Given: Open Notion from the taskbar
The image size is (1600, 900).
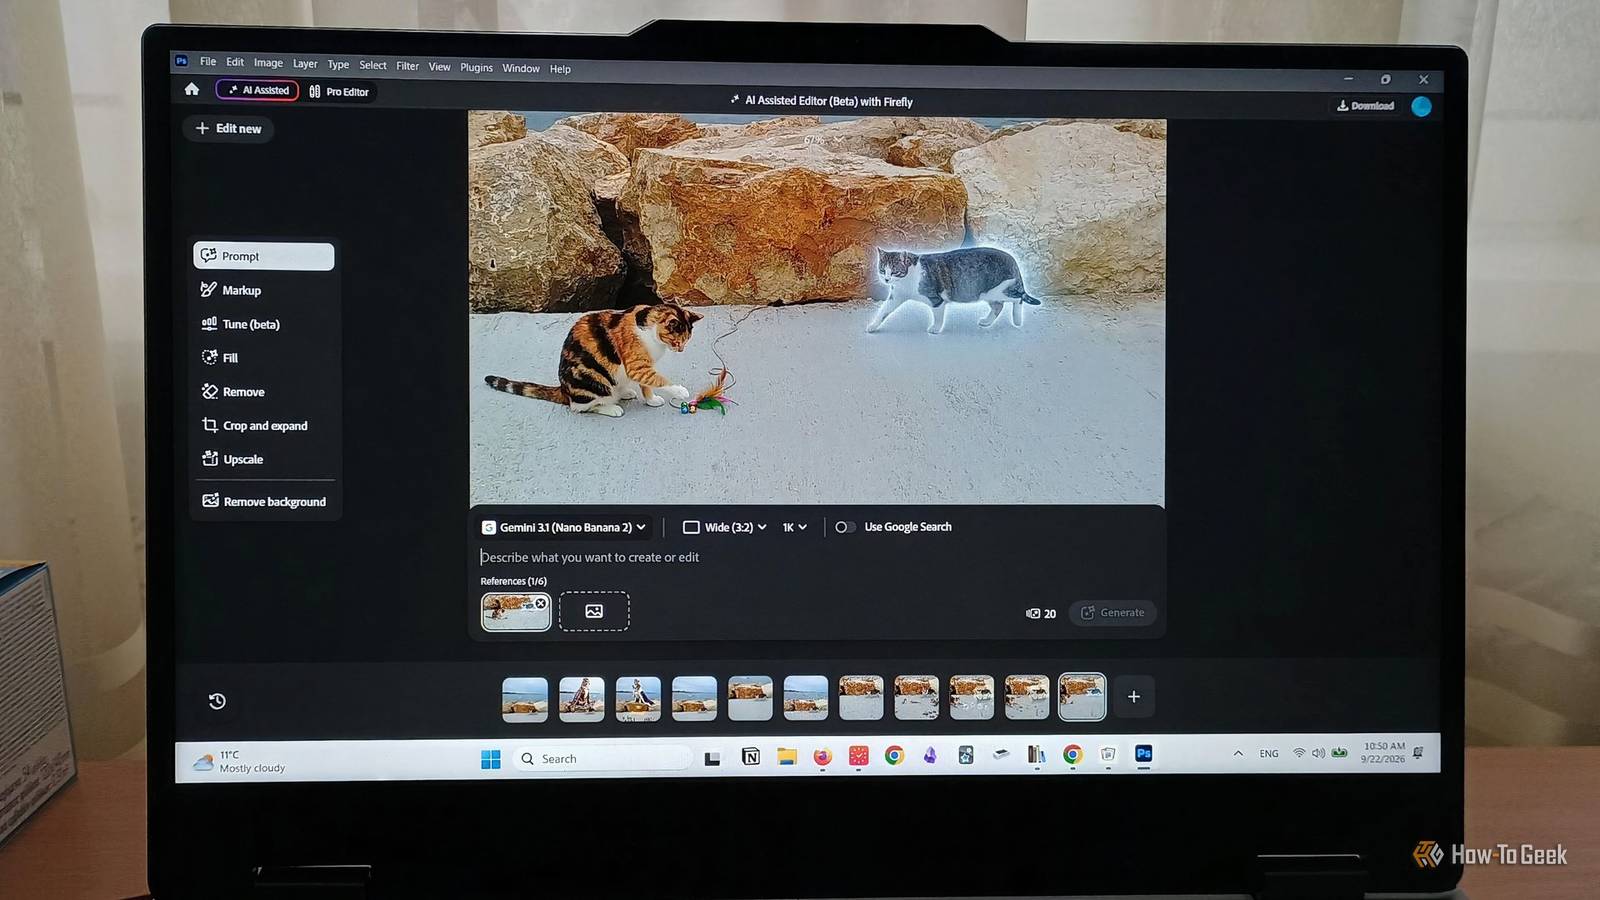Looking at the screenshot, I should (x=750, y=757).
